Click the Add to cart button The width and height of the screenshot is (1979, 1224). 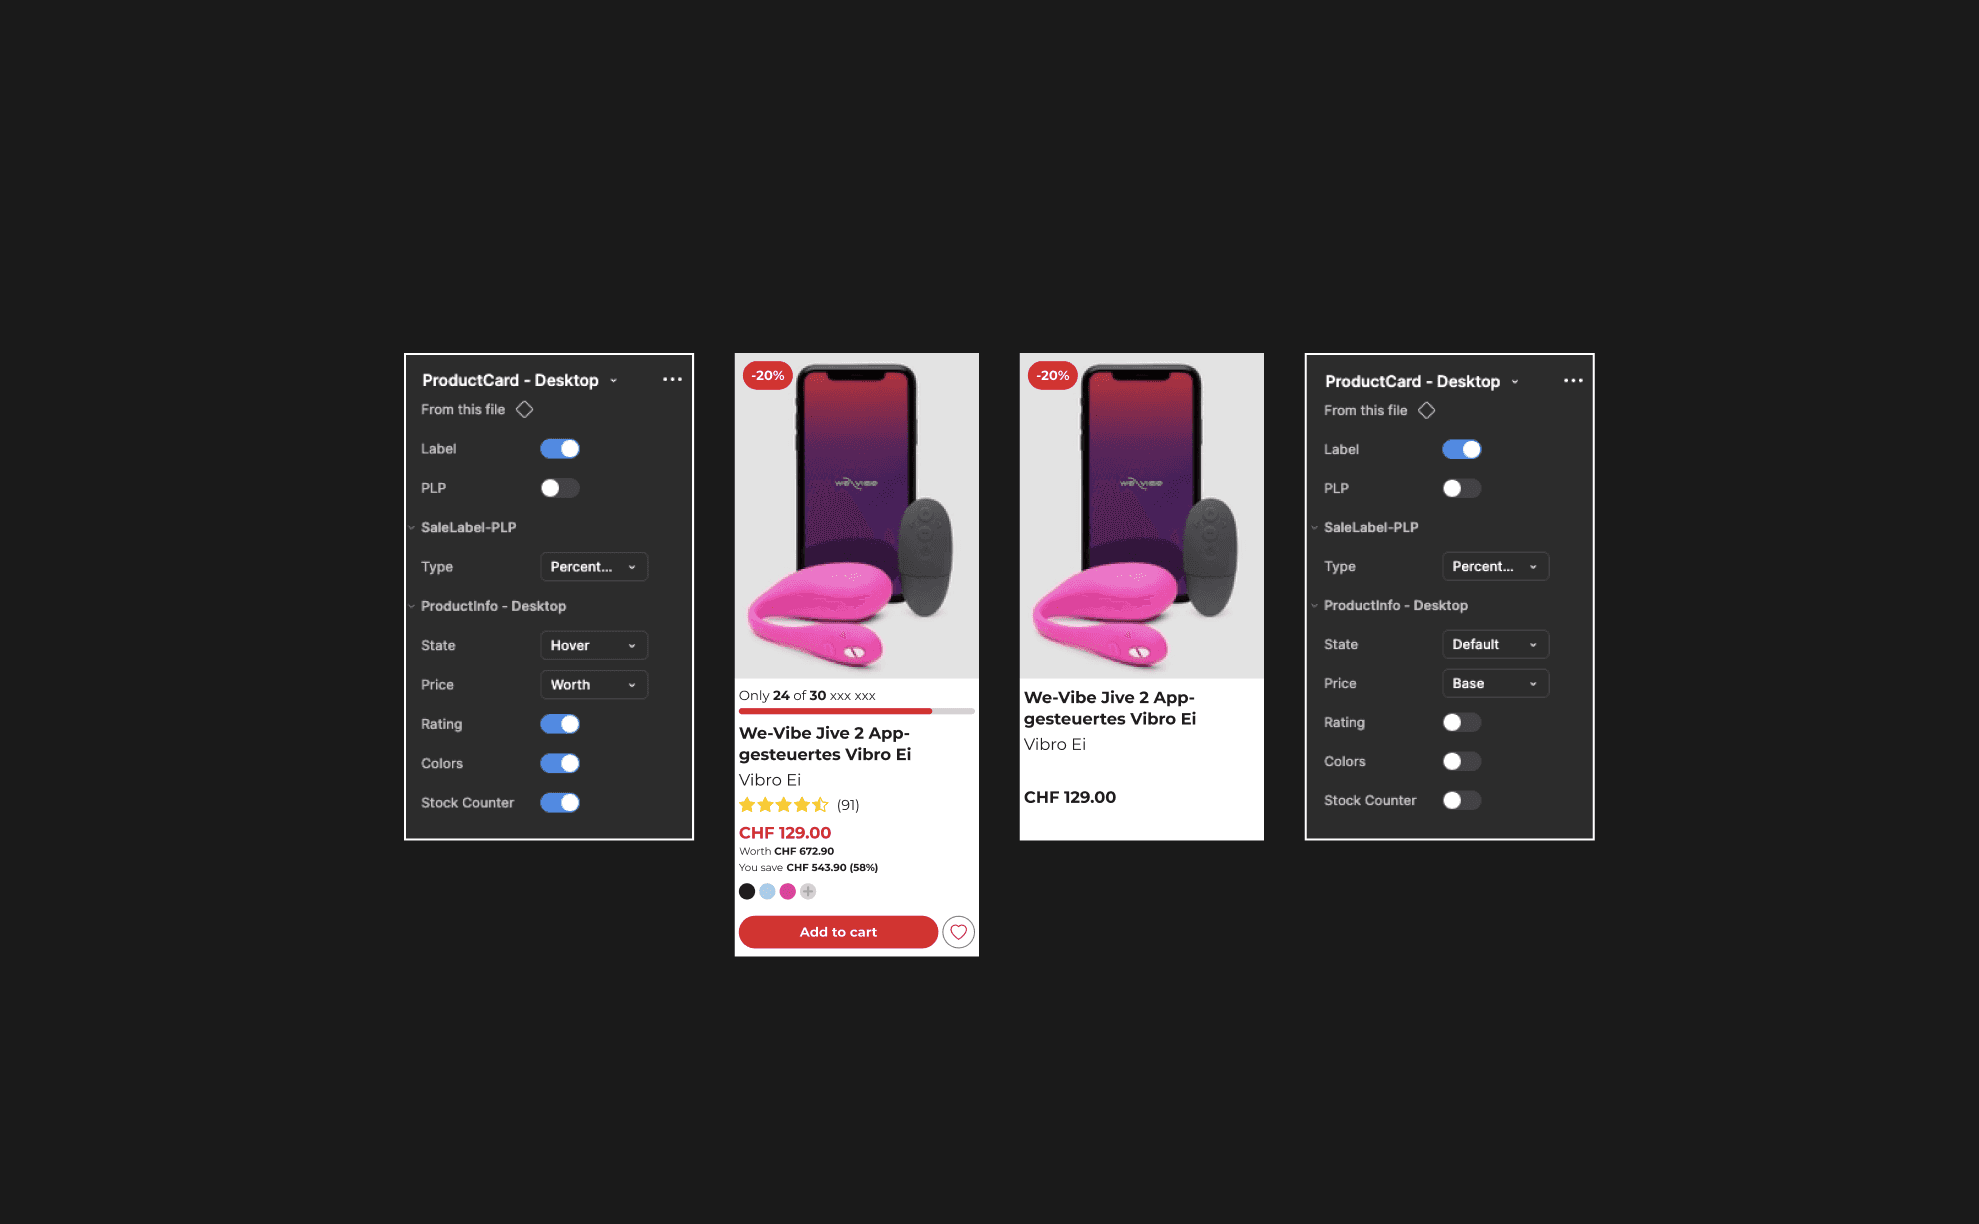(838, 932)
